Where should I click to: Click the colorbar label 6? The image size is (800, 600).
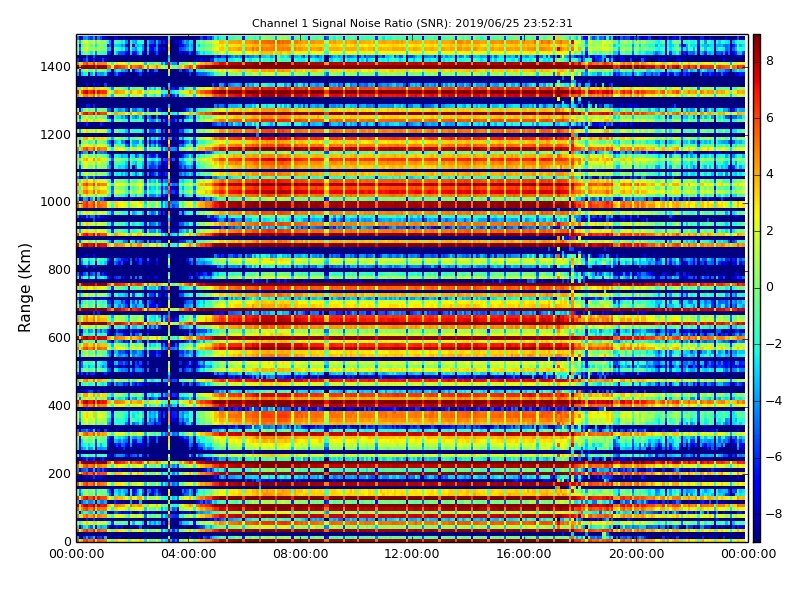point(770,118)
